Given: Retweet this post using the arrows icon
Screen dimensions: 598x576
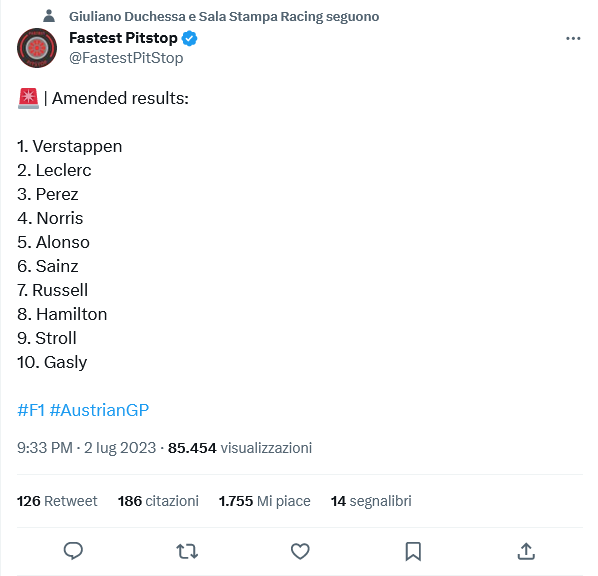Looking at the screenshot, I should [x=187, y=552].
